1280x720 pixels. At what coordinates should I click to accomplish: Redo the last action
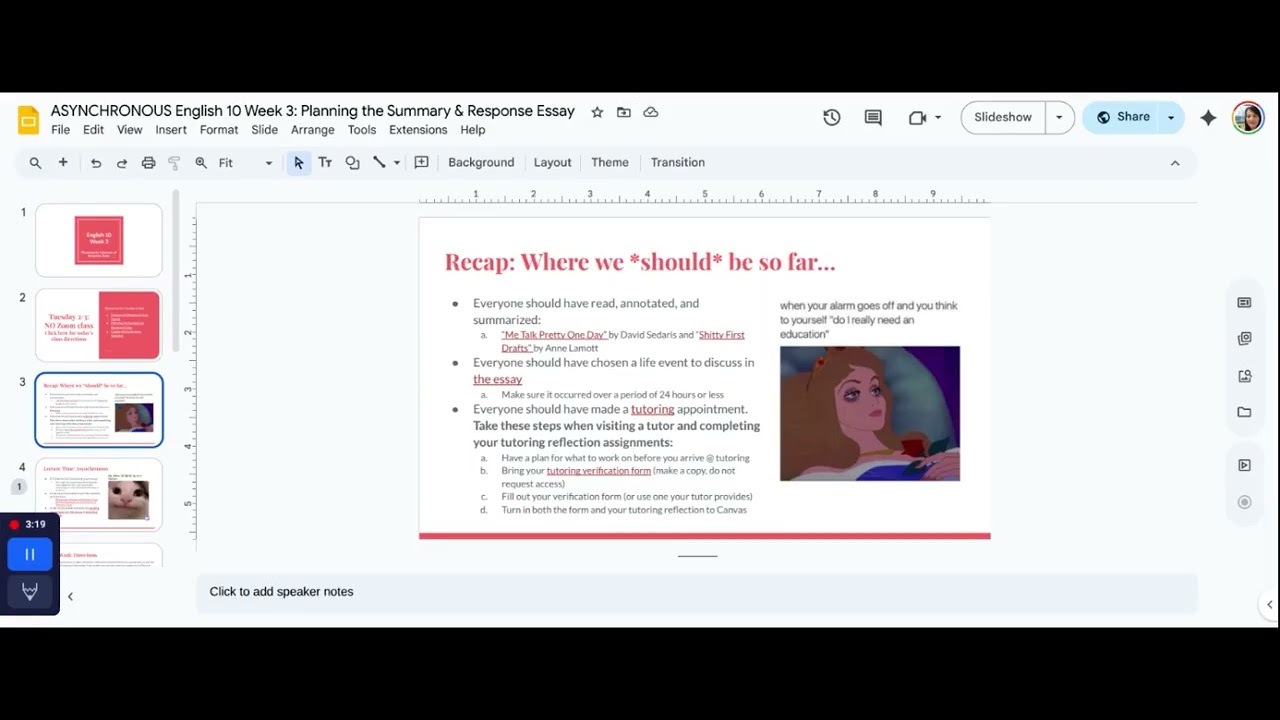click(x=122, y=162)
